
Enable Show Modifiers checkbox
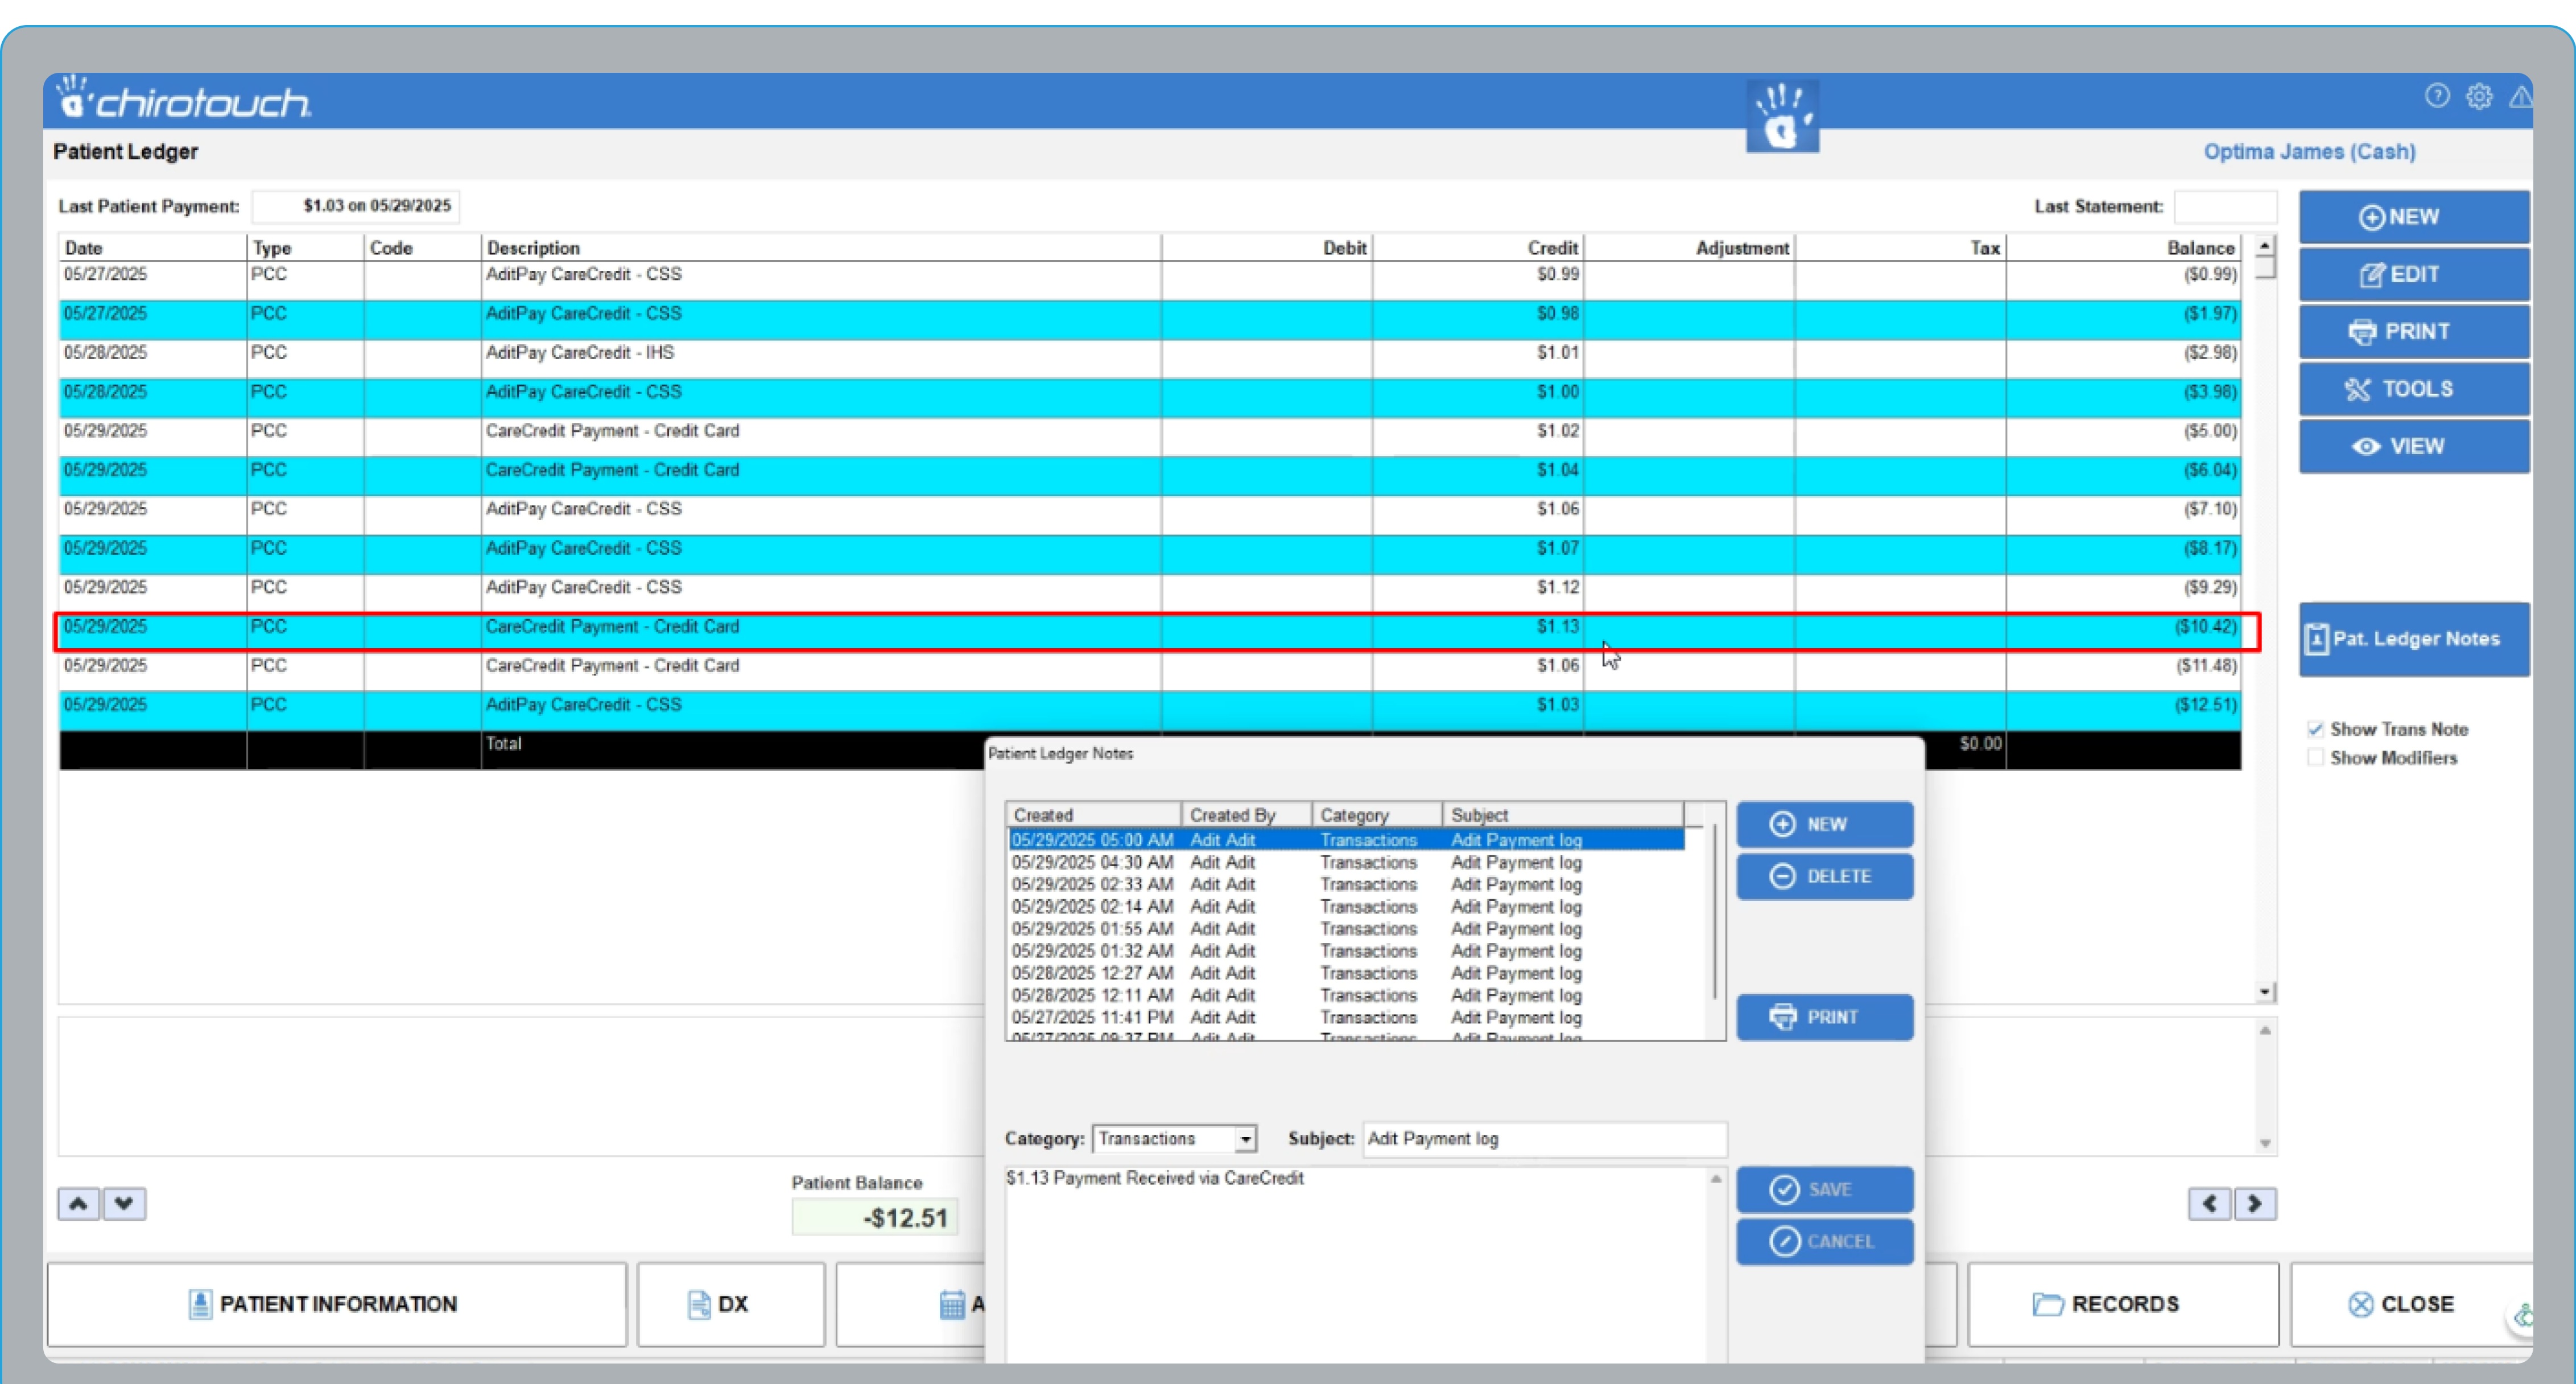(2315, 758)
